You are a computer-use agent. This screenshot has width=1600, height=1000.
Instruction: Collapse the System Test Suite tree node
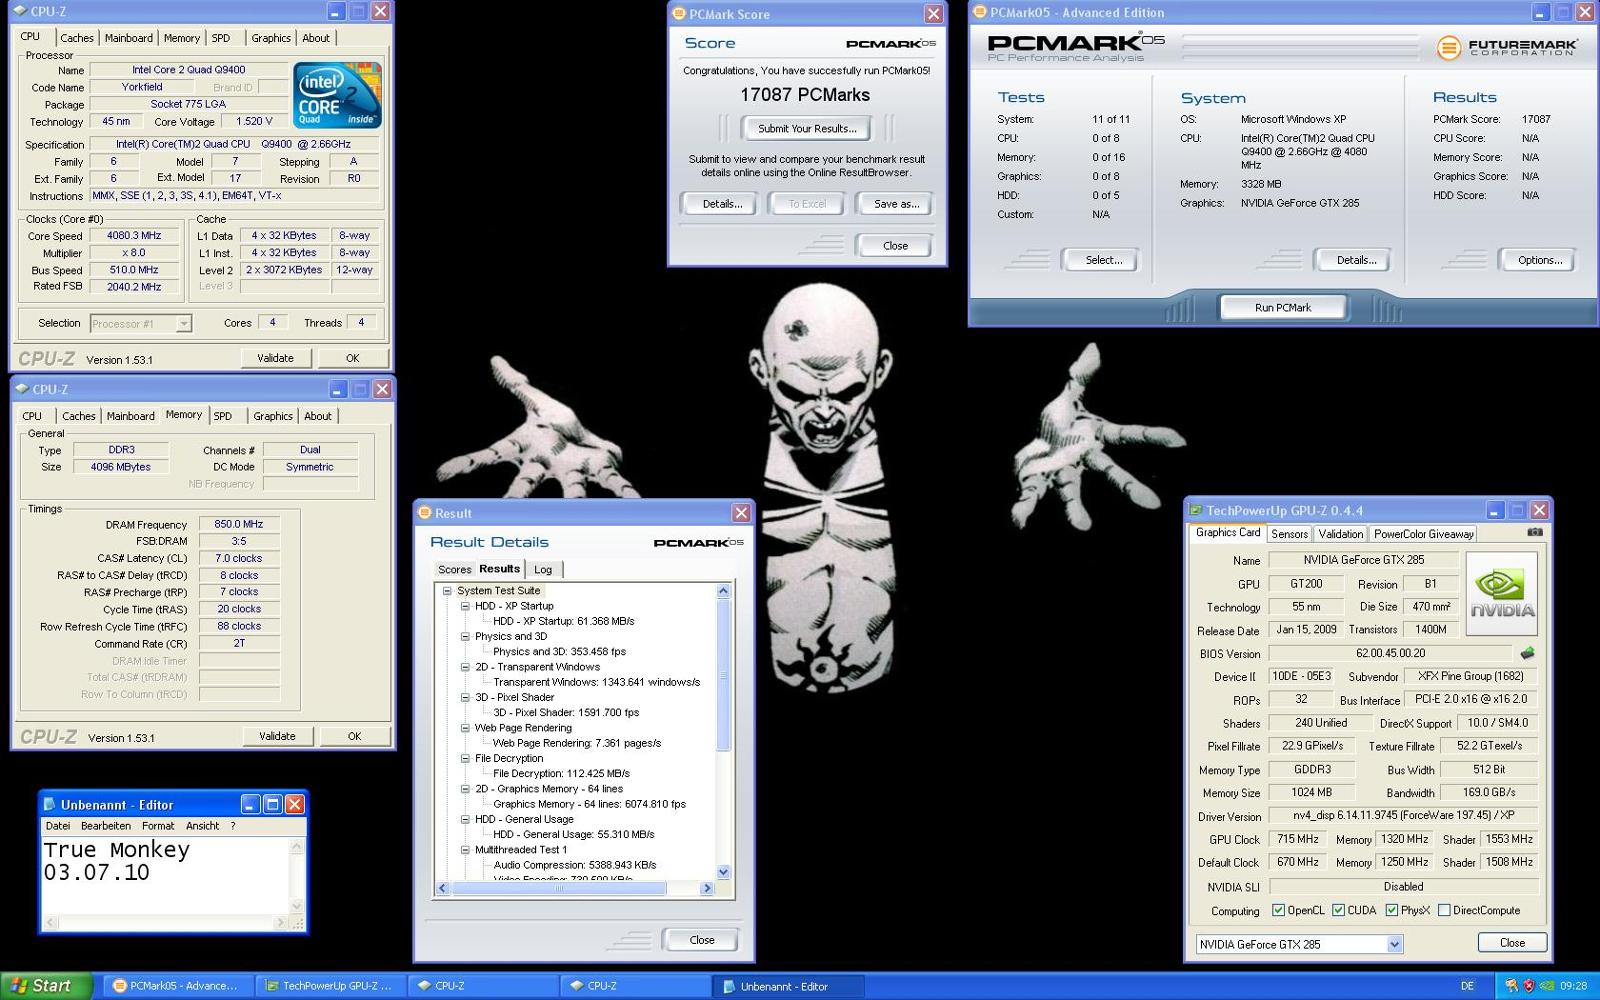pyautogui.click(x=447, y=591)
